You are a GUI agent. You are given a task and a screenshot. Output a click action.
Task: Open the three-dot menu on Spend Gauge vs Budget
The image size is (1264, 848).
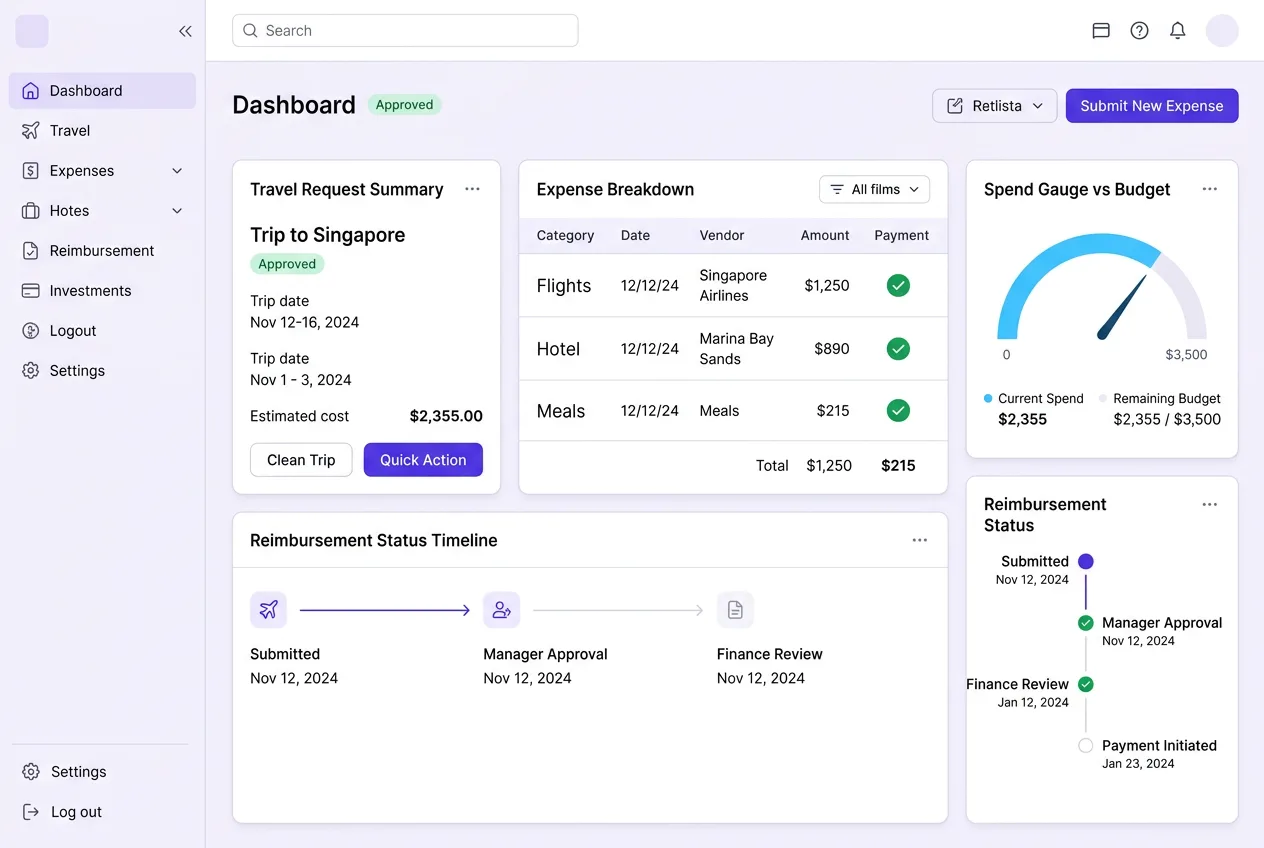[1210, 189]
